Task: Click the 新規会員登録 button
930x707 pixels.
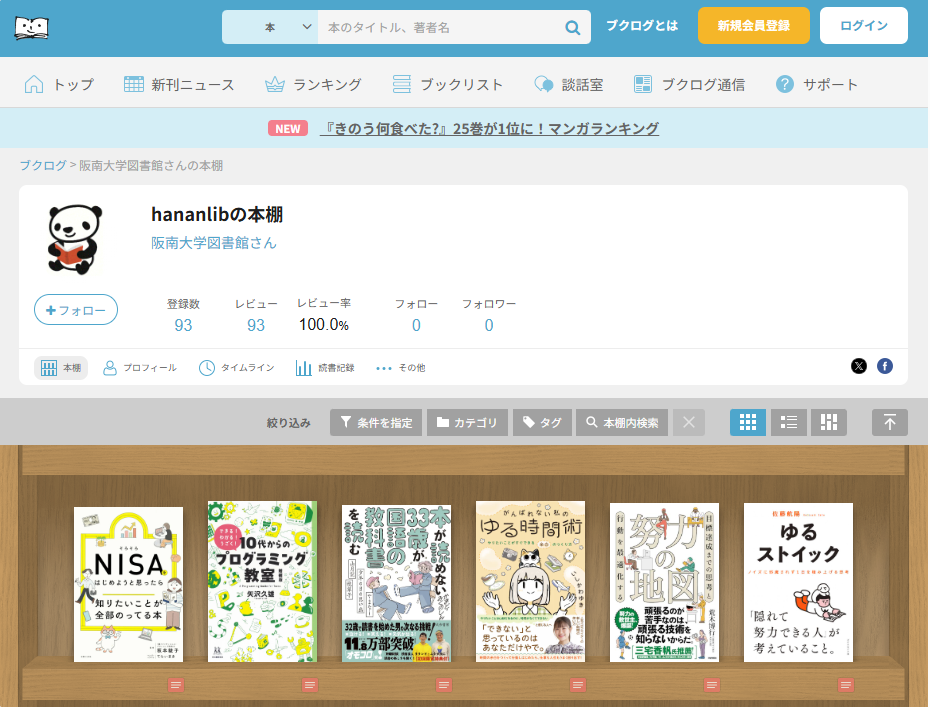Action: point(753,26)
